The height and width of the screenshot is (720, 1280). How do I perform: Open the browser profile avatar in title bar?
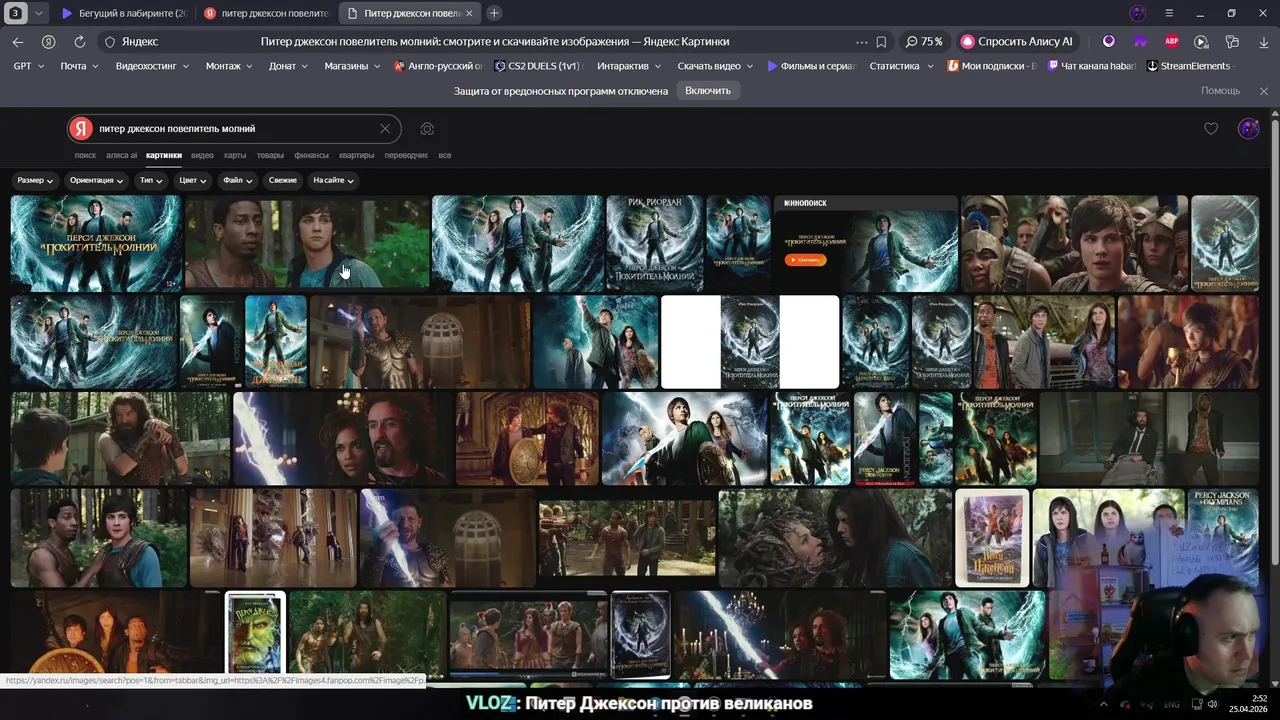pos(1137,13)
